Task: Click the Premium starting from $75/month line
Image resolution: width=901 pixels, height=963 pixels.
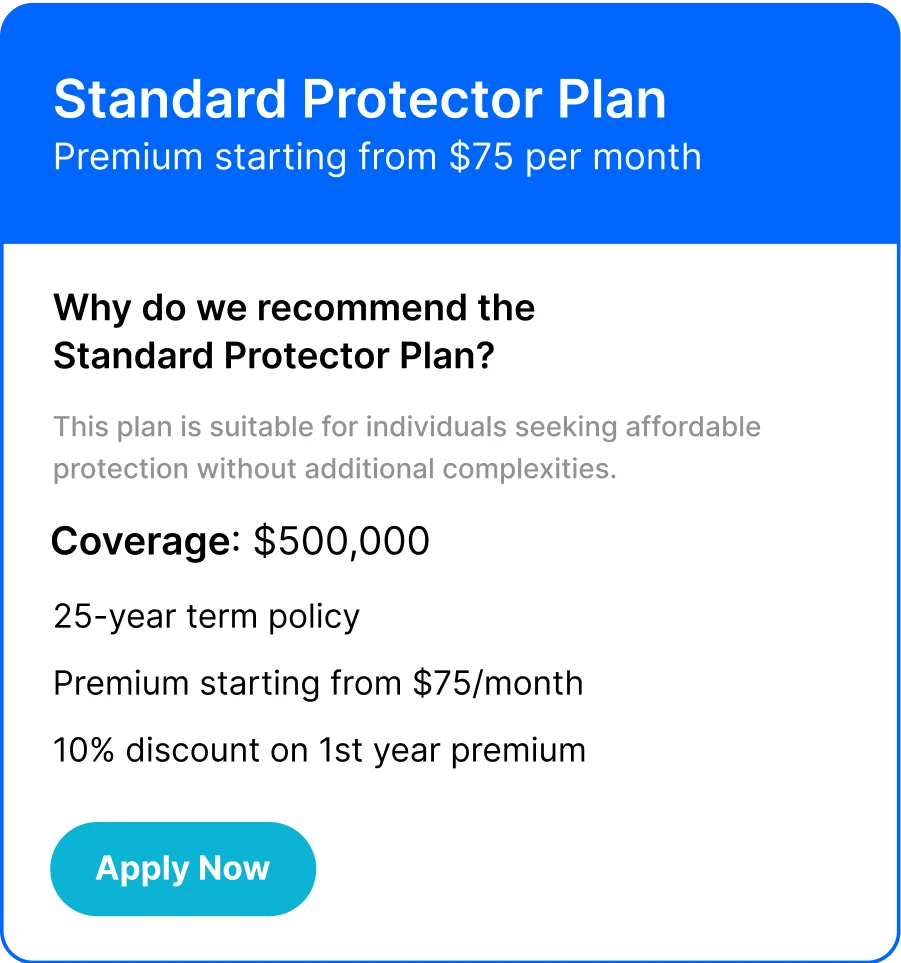Action: pos(318,684)
